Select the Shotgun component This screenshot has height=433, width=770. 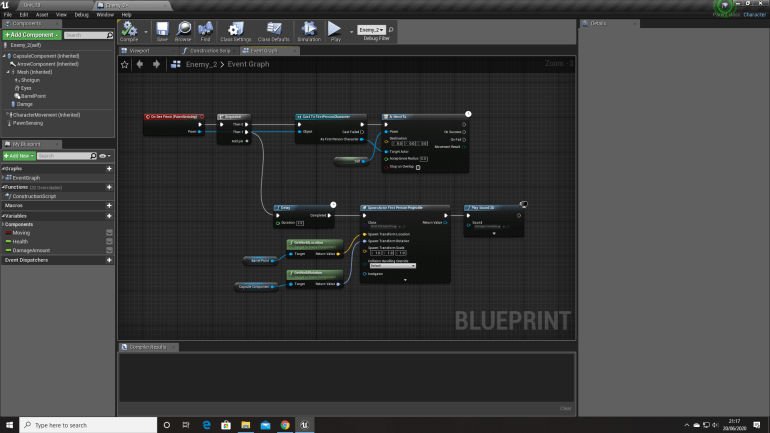point(30,80)
